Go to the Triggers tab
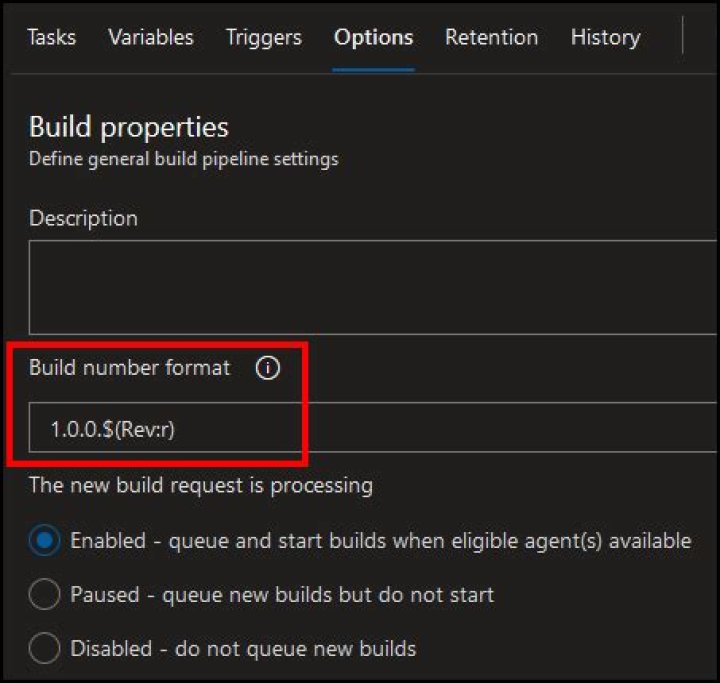 pos(264,38)
